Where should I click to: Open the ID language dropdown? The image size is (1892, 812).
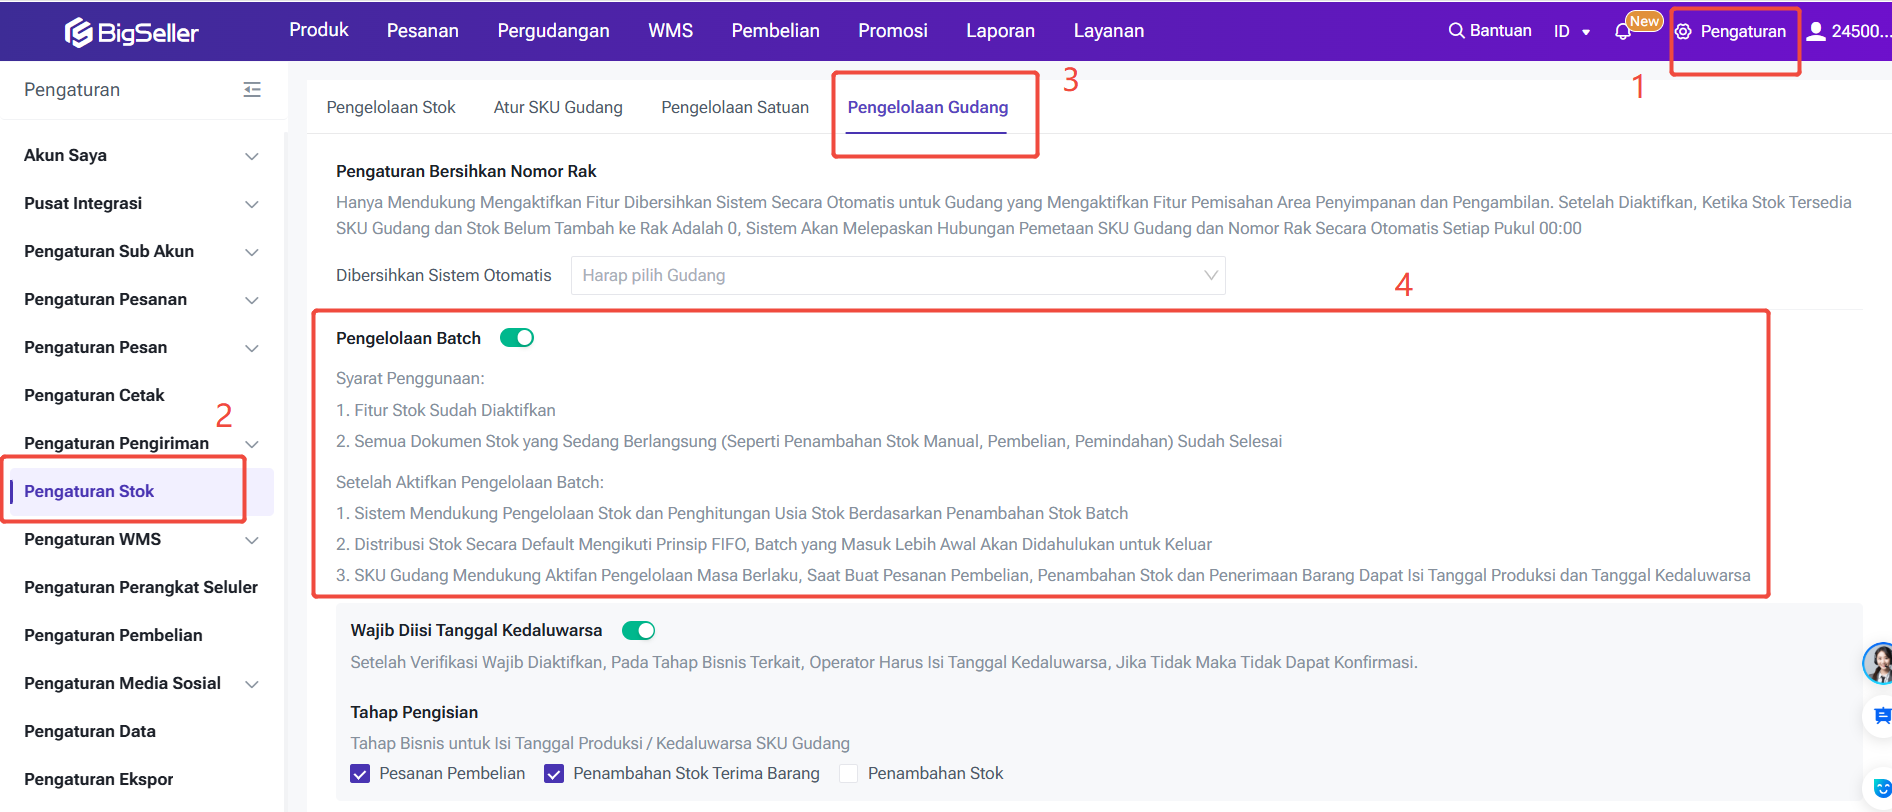click(x=1571, y=32)
